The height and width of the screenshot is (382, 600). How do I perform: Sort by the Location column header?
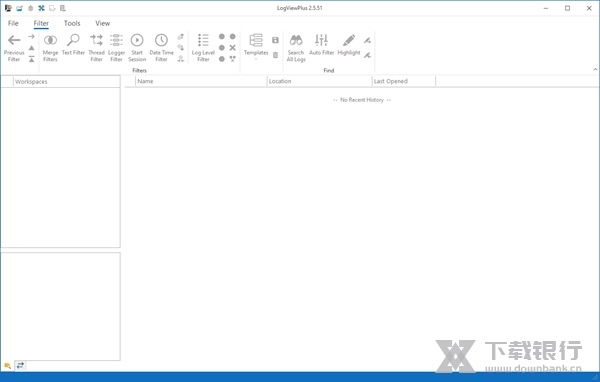319,81
